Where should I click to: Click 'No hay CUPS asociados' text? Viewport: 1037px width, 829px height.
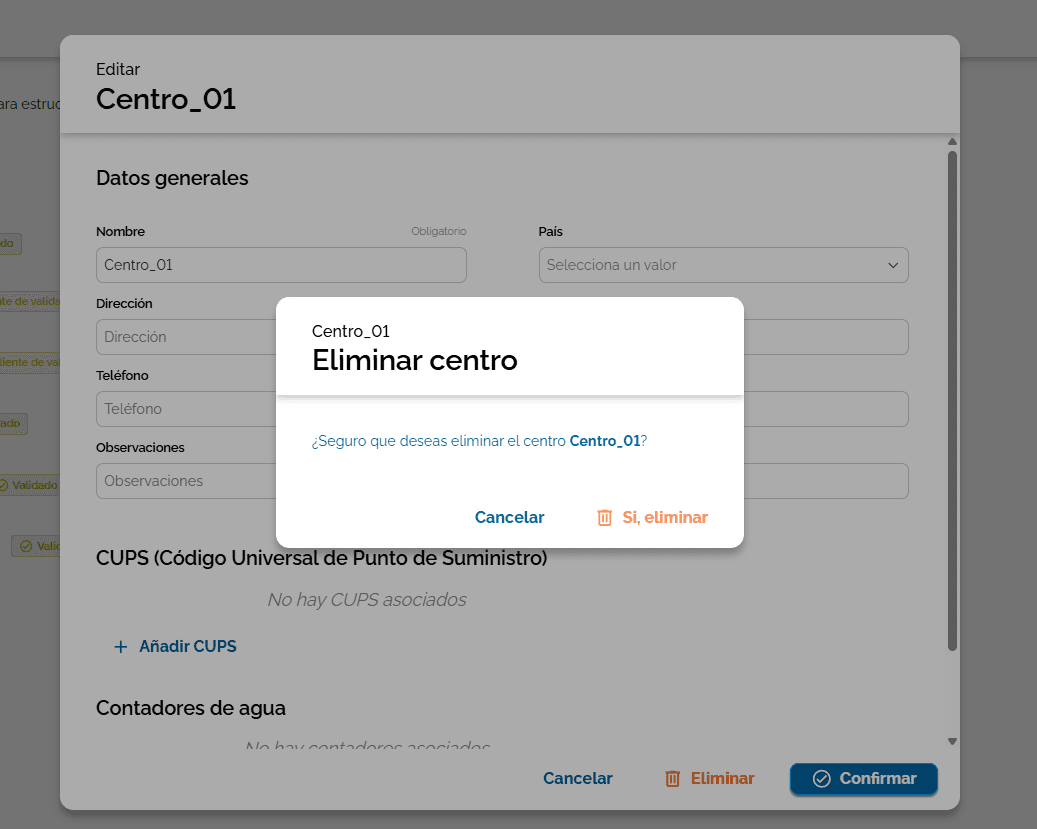[367, 600]
